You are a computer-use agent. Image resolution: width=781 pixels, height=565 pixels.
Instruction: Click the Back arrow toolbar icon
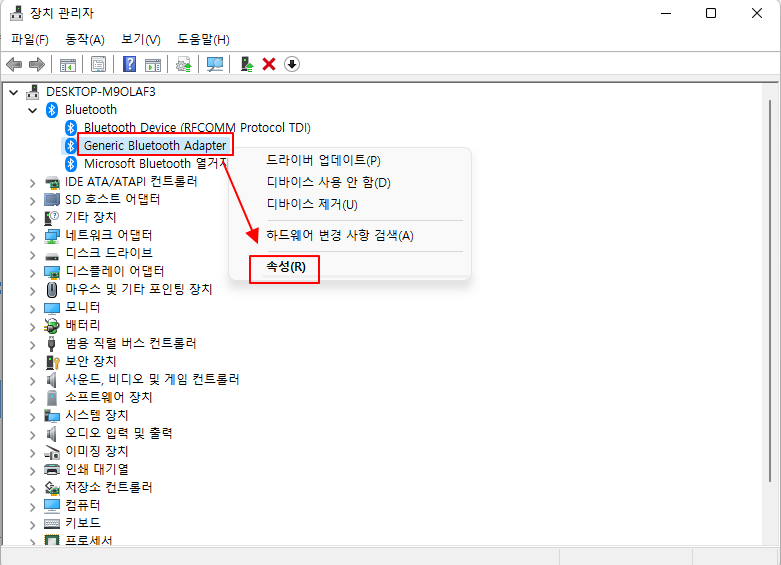click(14, 64)
